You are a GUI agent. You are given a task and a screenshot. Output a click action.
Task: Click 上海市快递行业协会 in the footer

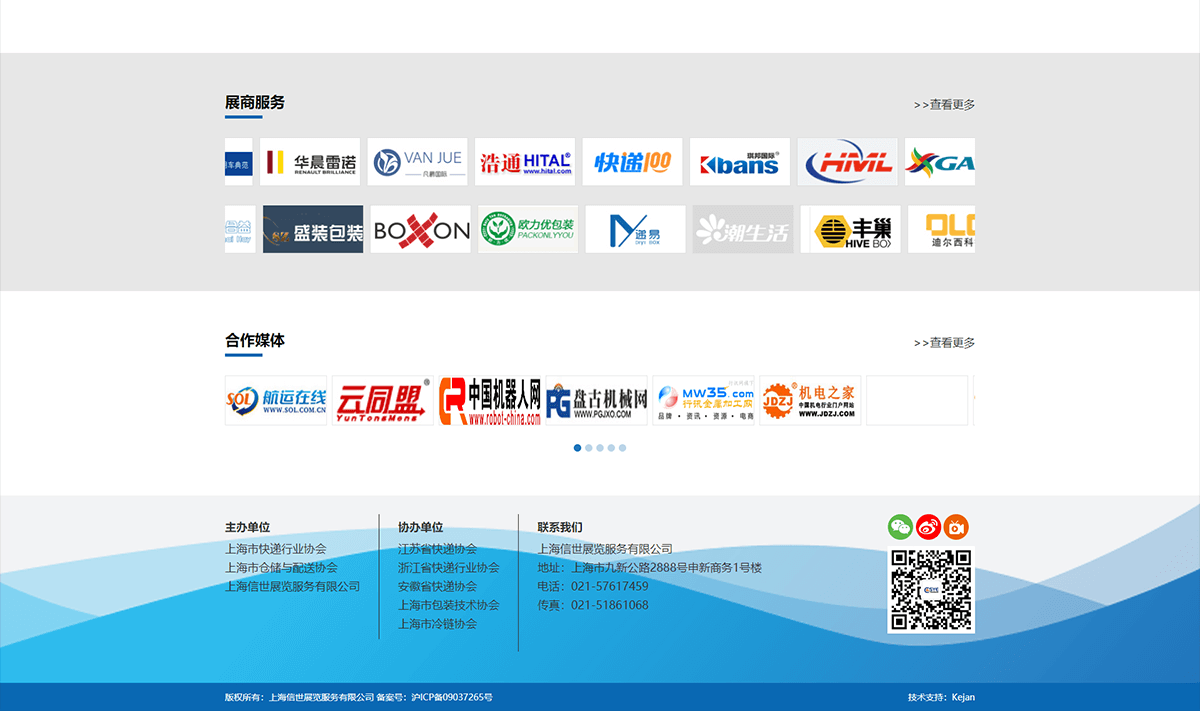click(x=276, y=549)
